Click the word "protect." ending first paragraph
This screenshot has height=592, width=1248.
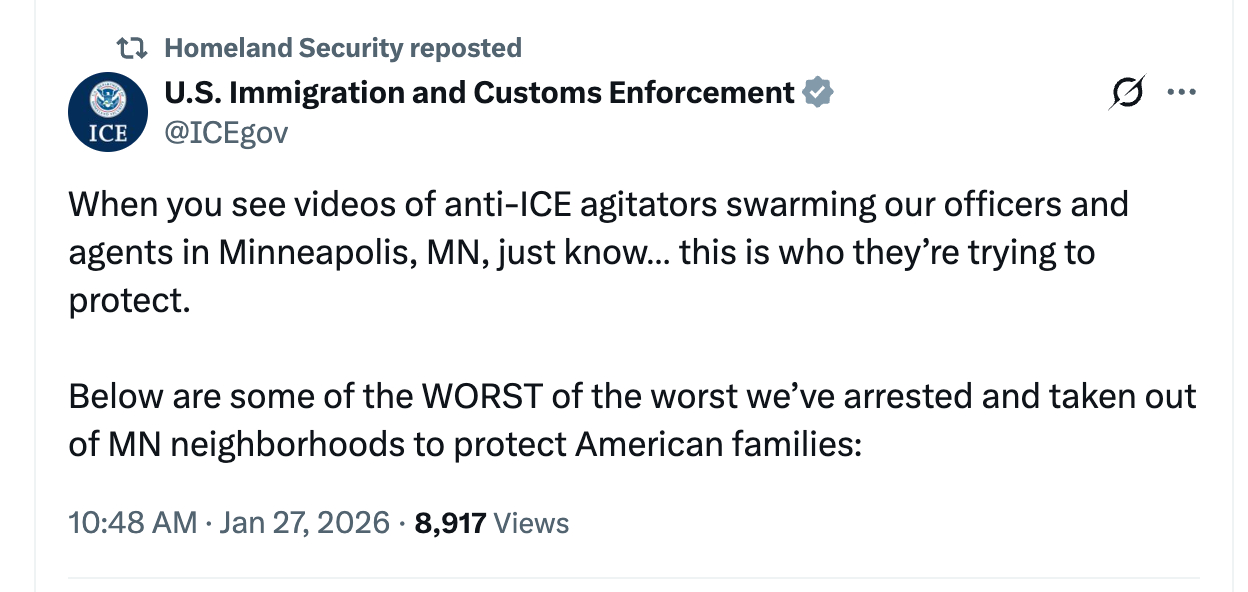click(x=128, y=299)
